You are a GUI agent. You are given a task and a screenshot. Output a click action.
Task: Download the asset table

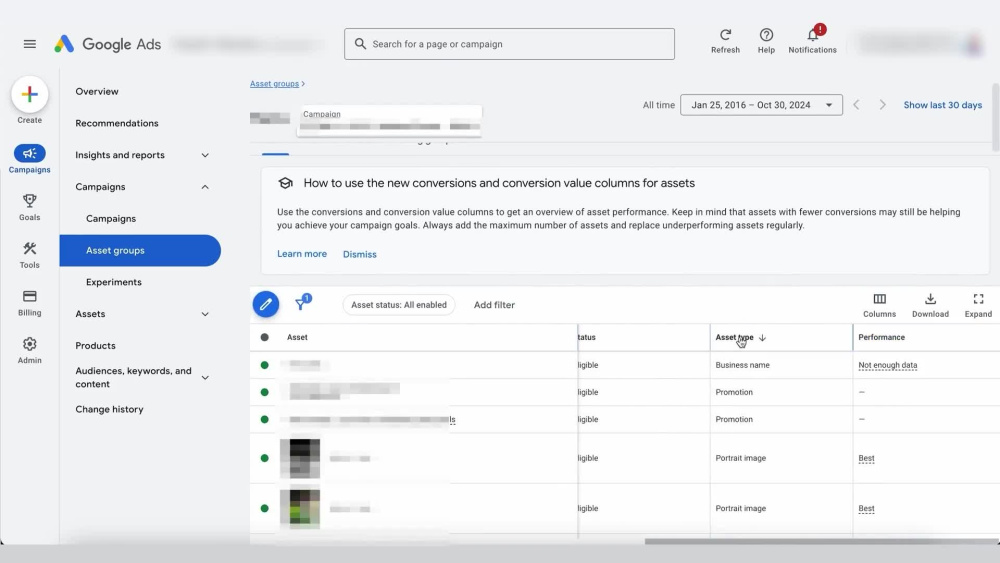pos(930,305)
